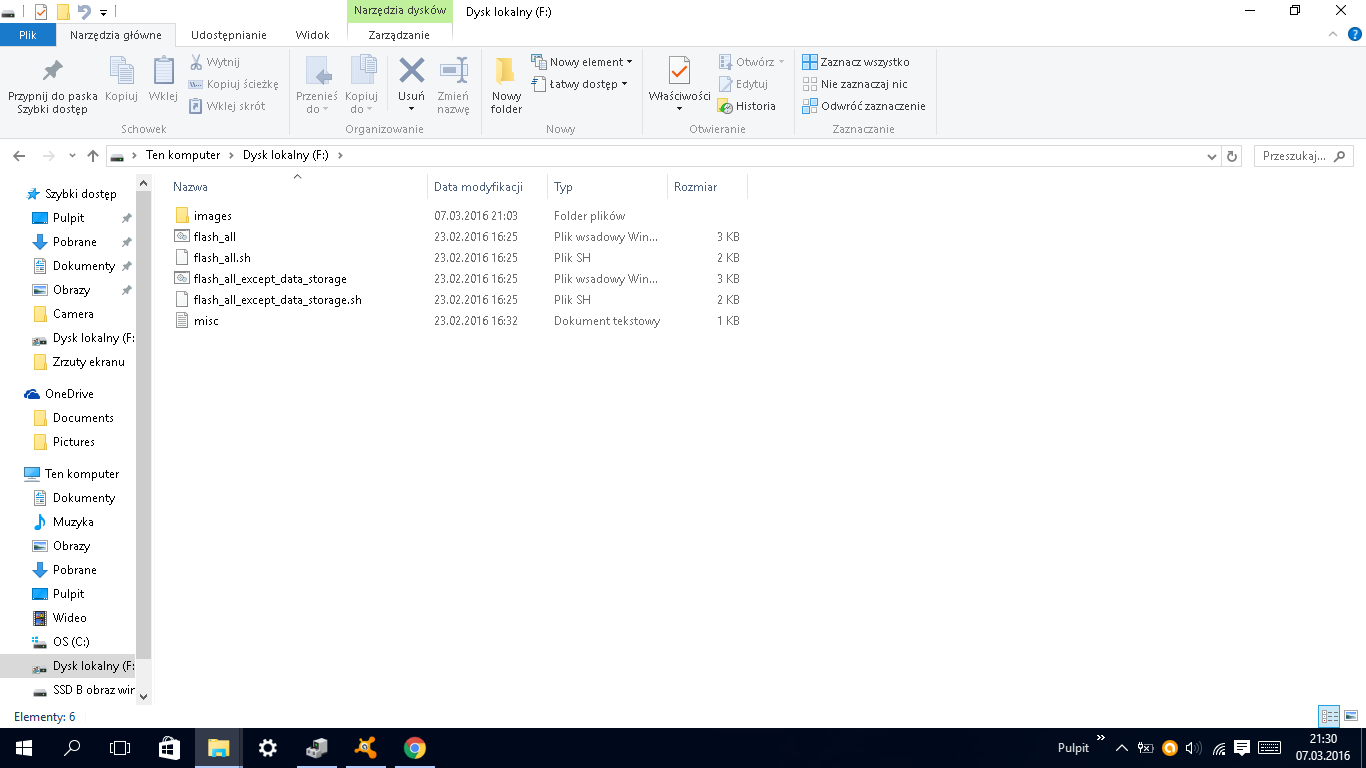This screenshot has height=768, width=1366.
Task: Expand address bar history dropdown arrow
Action: coord(1212,156)
